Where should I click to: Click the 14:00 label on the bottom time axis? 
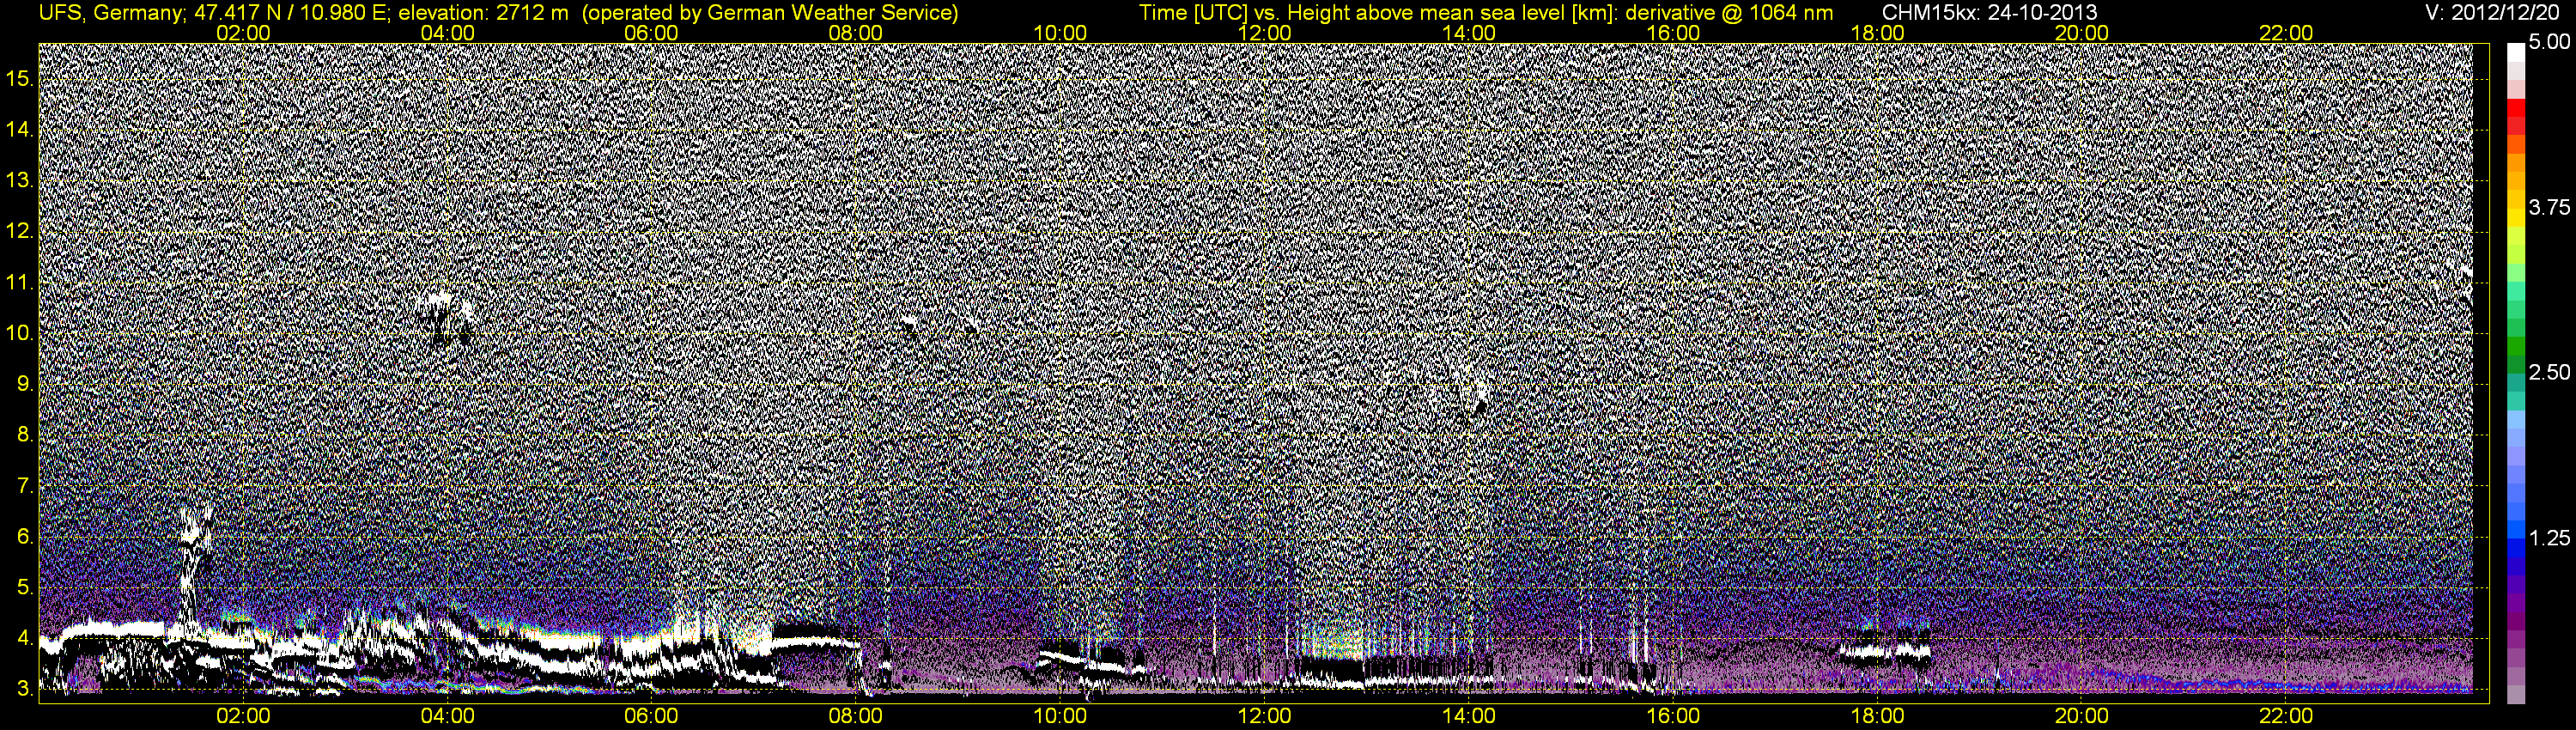click(x=1469, y=716)
